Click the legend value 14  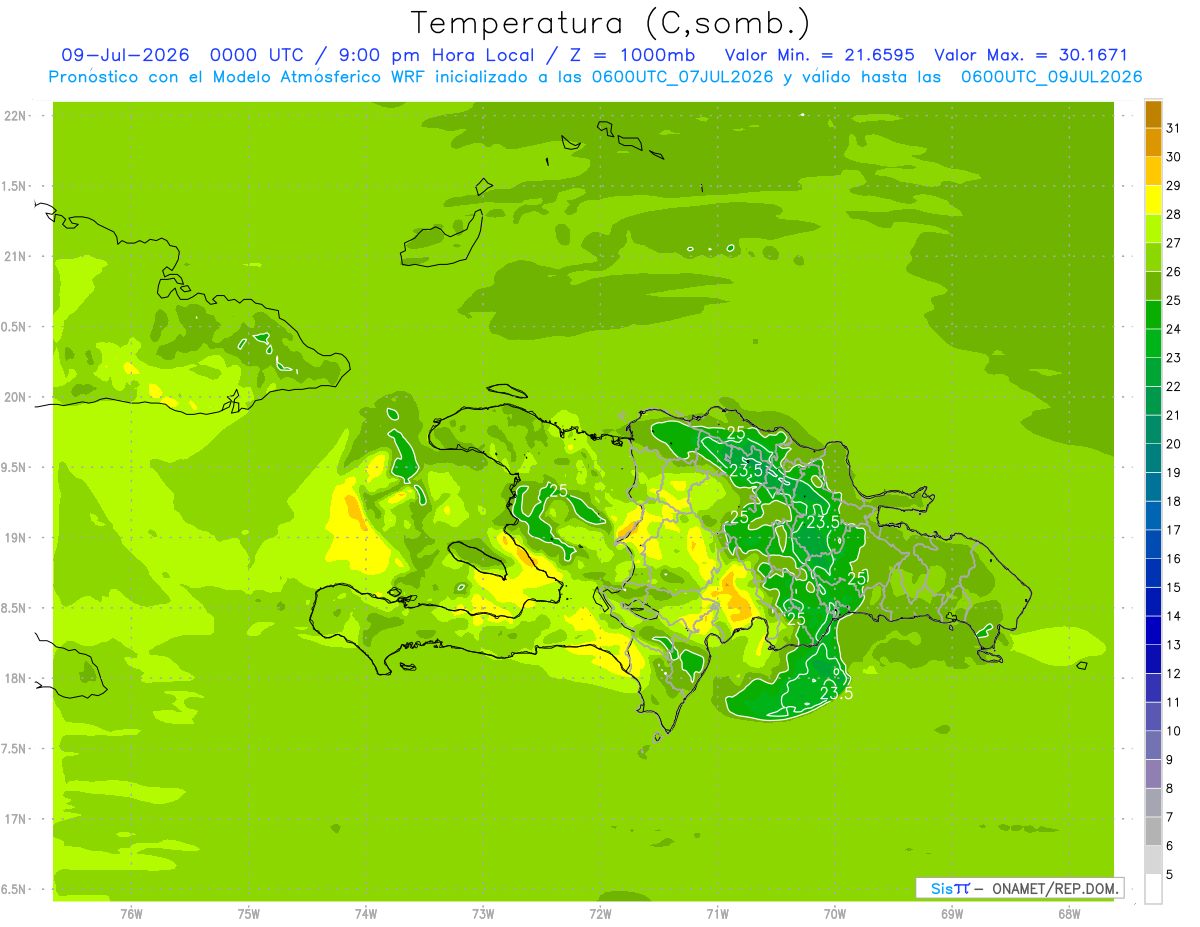pyautogui.click(x=1174, y=616)
